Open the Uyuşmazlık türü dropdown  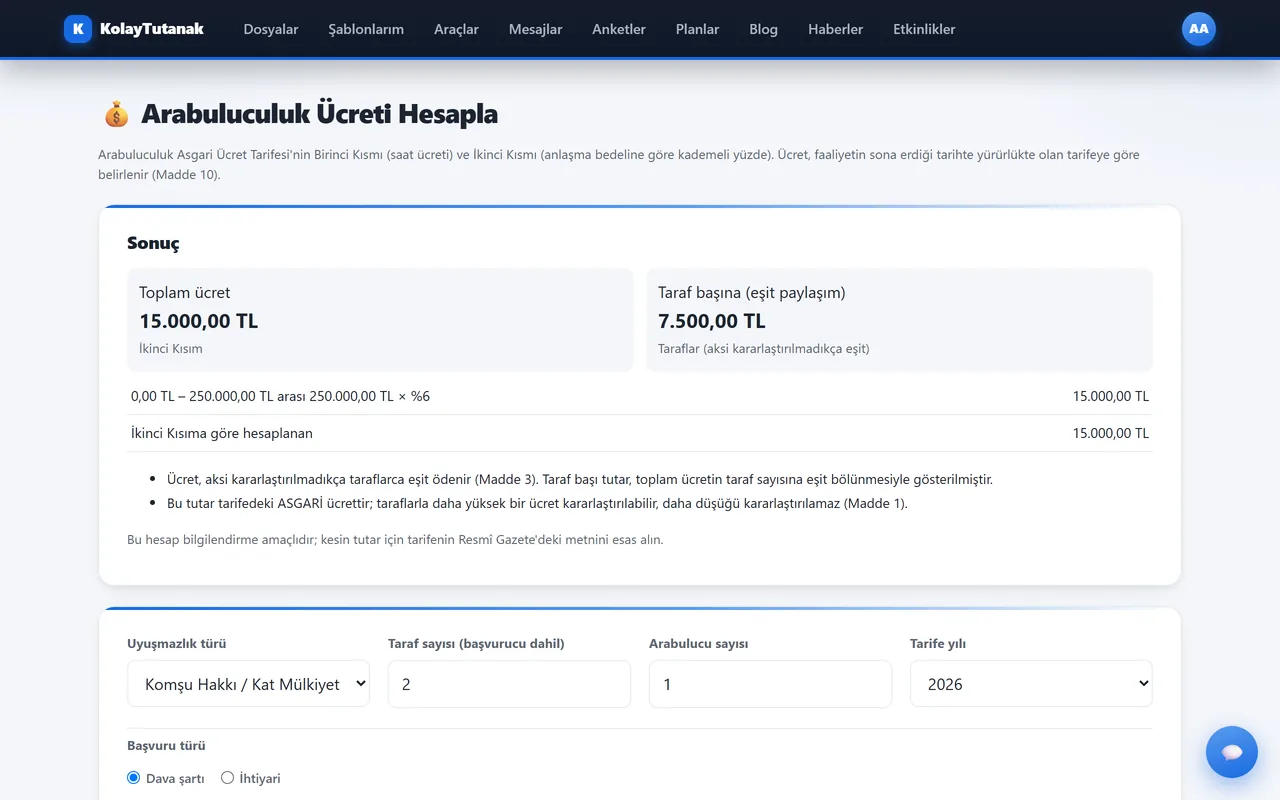pos(248,684)
